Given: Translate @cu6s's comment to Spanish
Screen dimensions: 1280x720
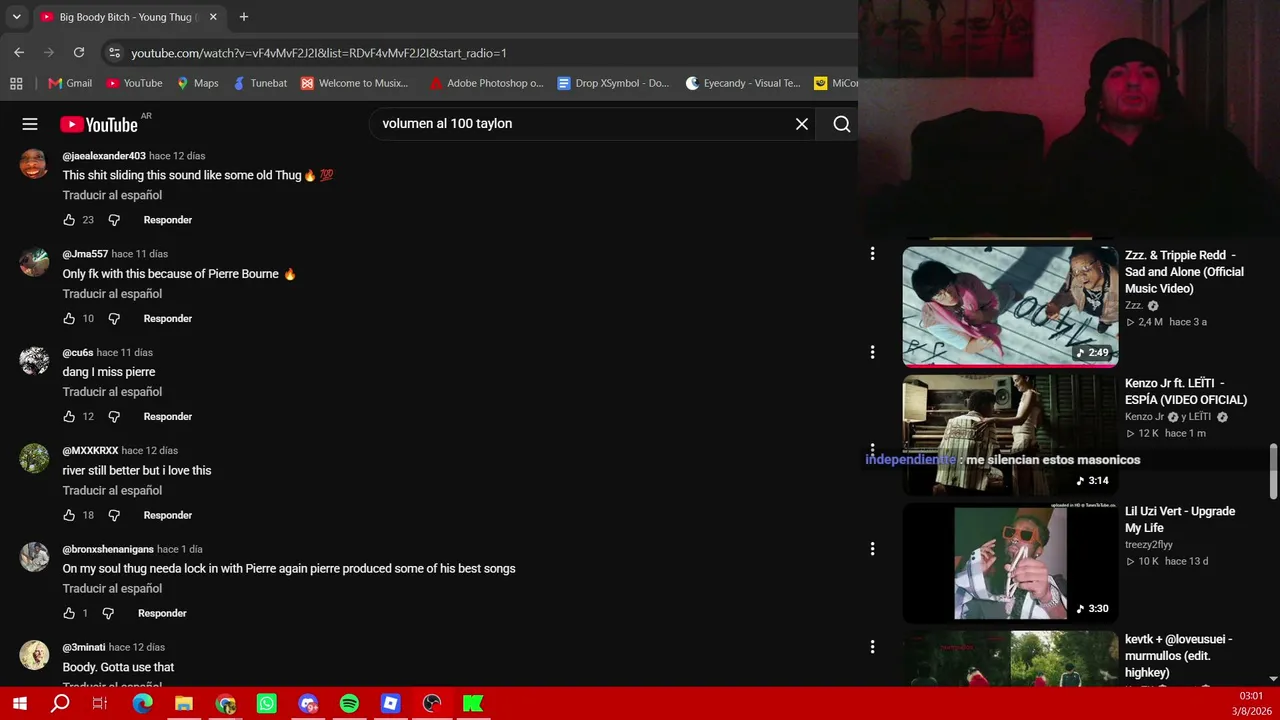Looking at the screenshot, I should click(x=112, y=392).
